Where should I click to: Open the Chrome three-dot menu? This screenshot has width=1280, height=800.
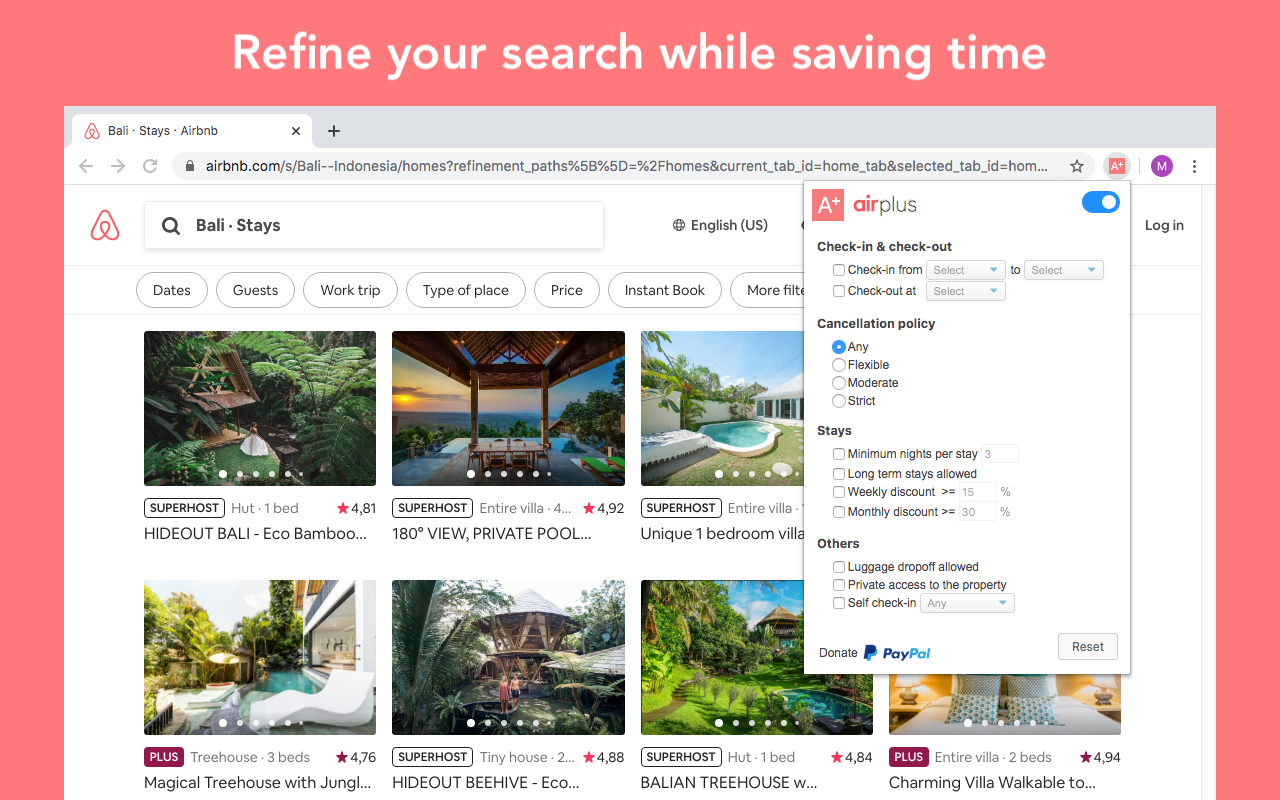1194,165
